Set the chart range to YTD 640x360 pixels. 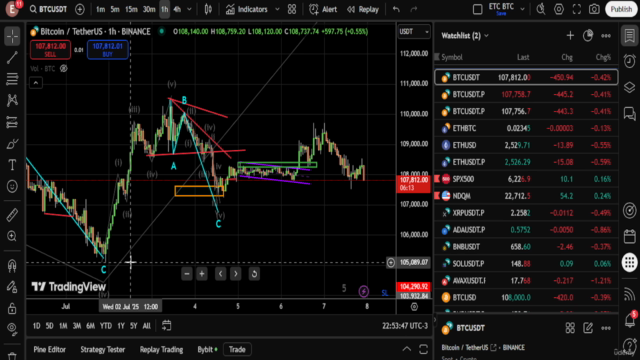(106, 326)
